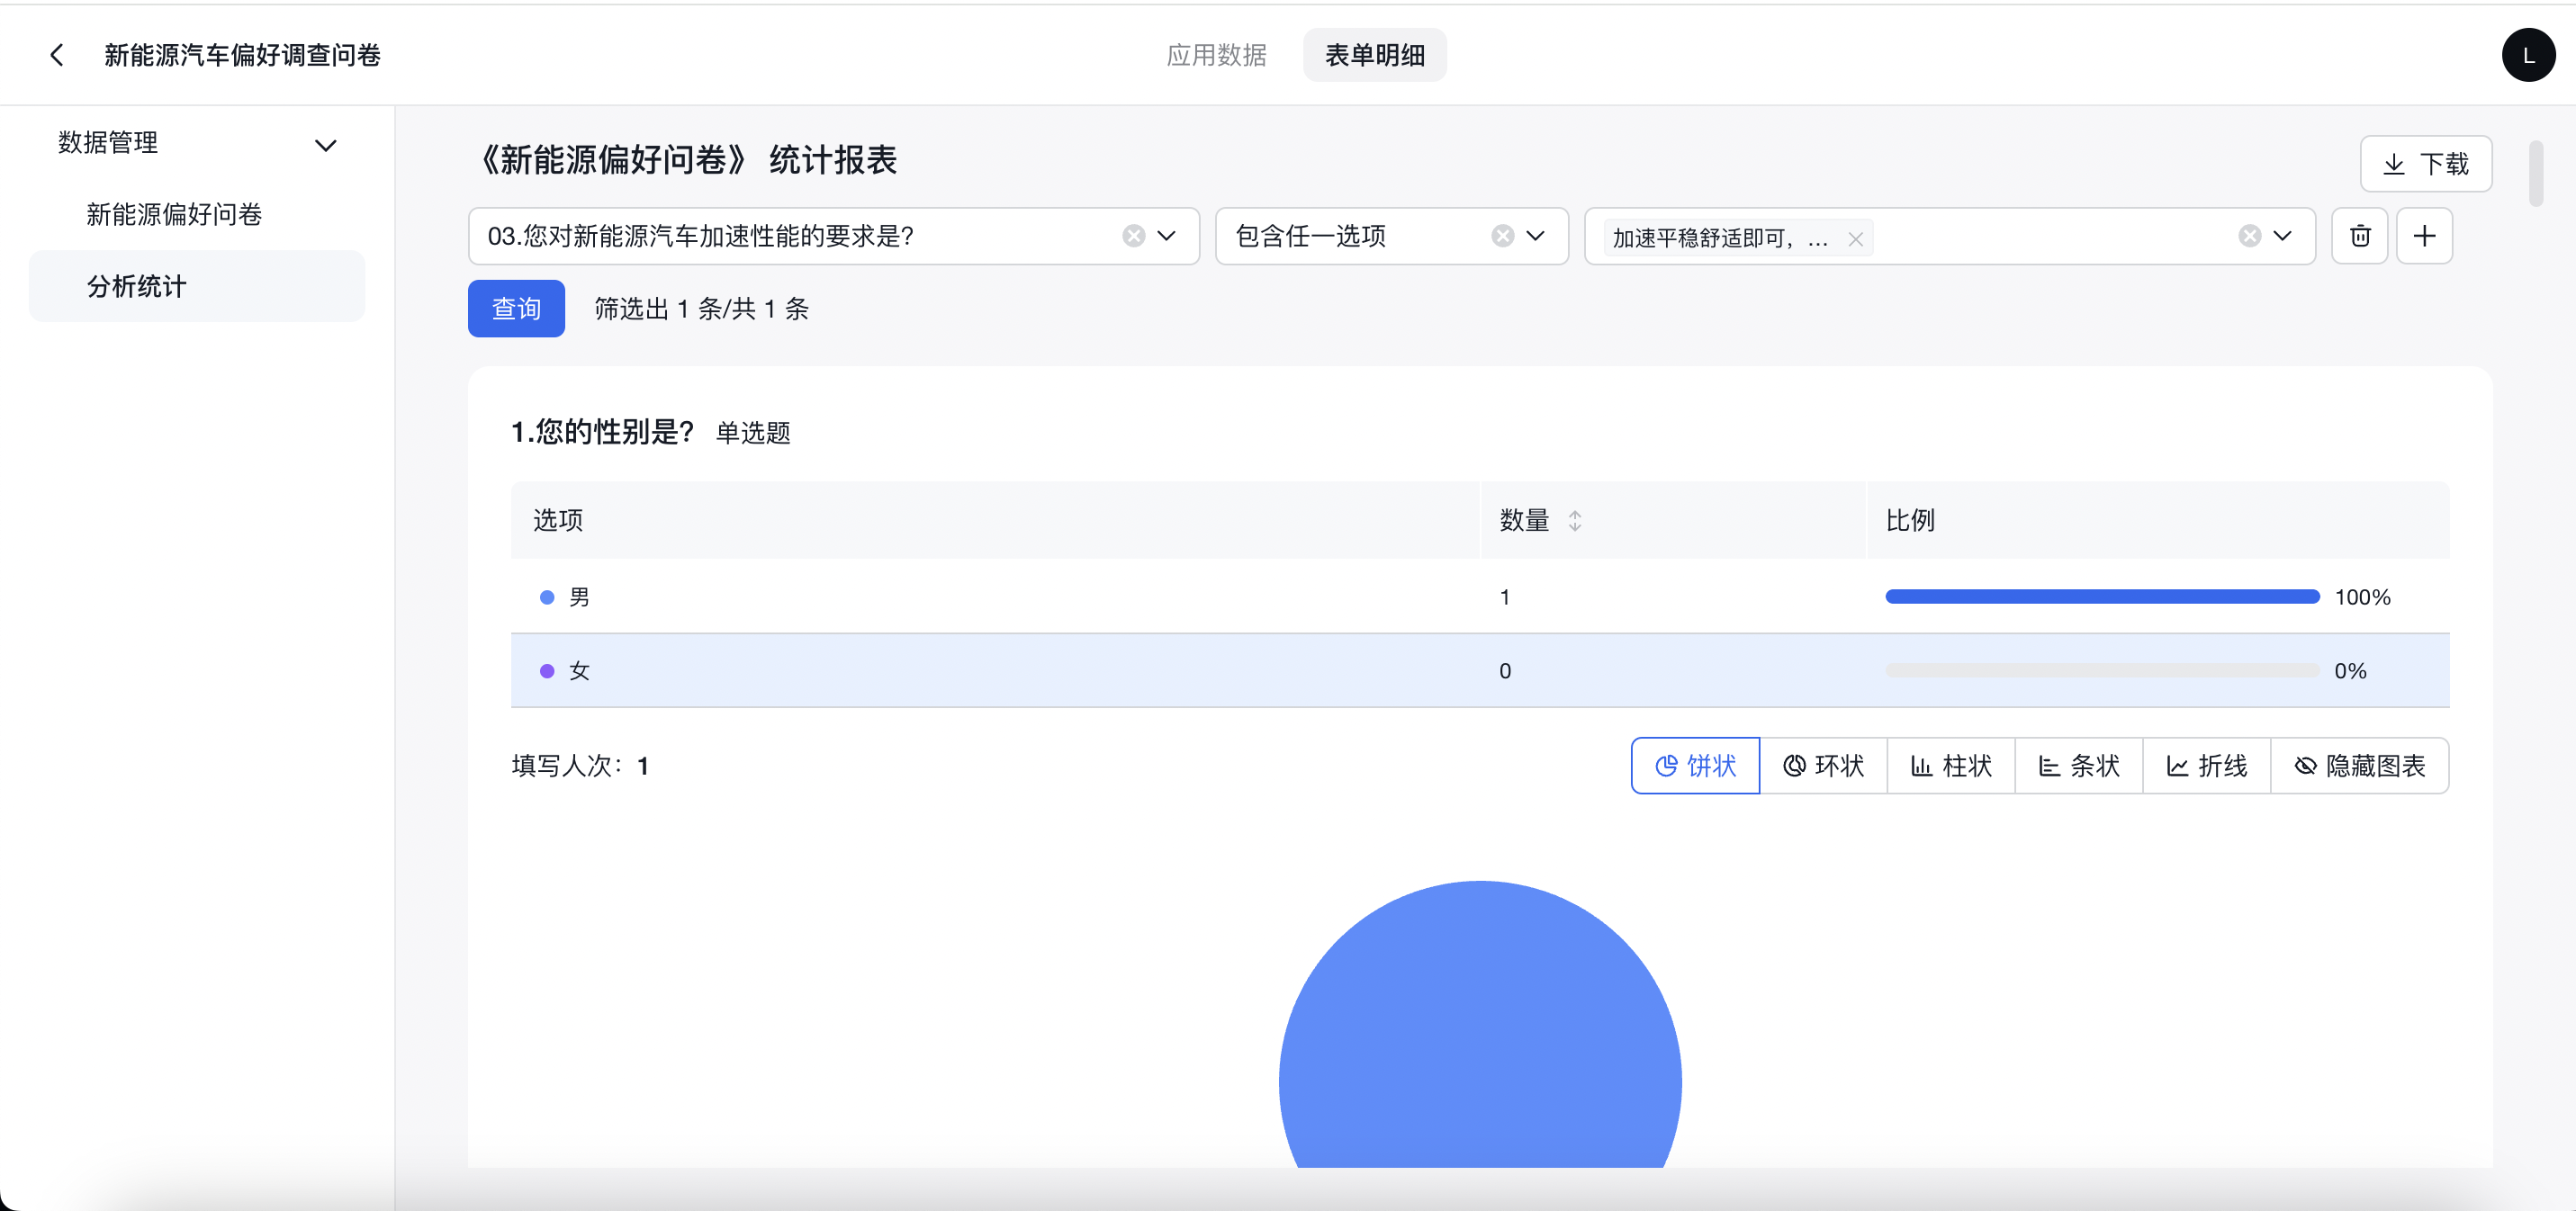This screenshot has width=2576, height=1211.
Task: Clear the question 03 filter selection
Action: point(1133,236)
